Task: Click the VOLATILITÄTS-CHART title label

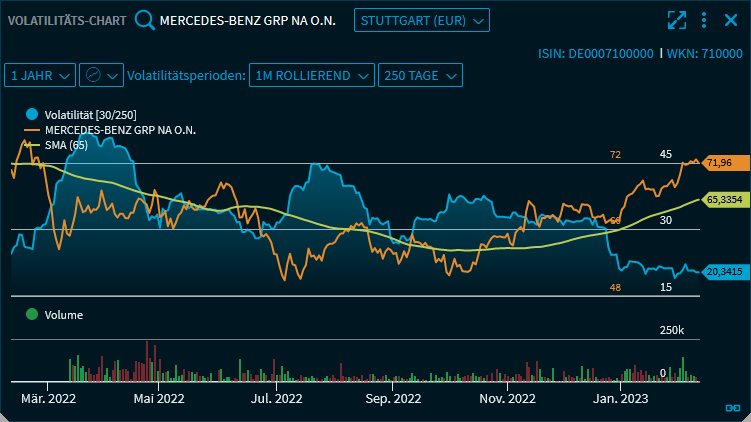Action: coord(67,21)
